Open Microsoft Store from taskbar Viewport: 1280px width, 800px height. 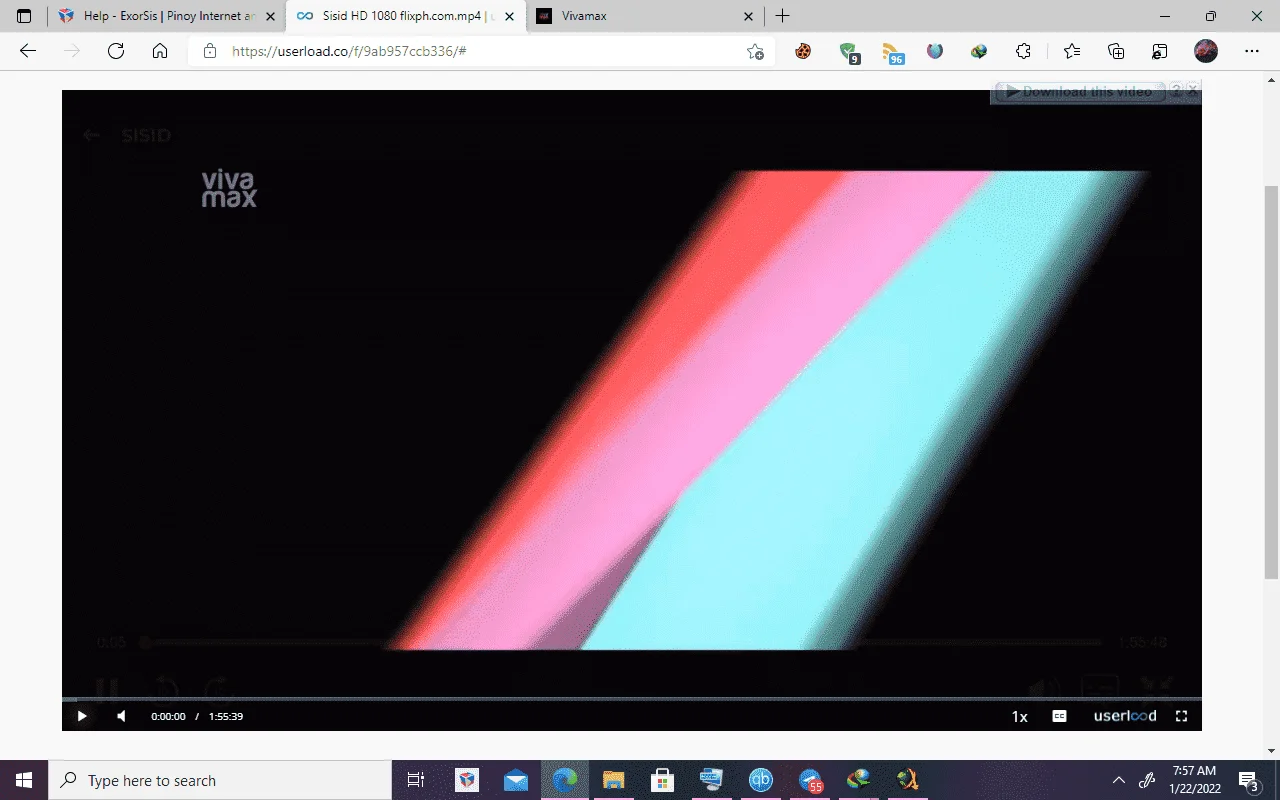[663, 780]
